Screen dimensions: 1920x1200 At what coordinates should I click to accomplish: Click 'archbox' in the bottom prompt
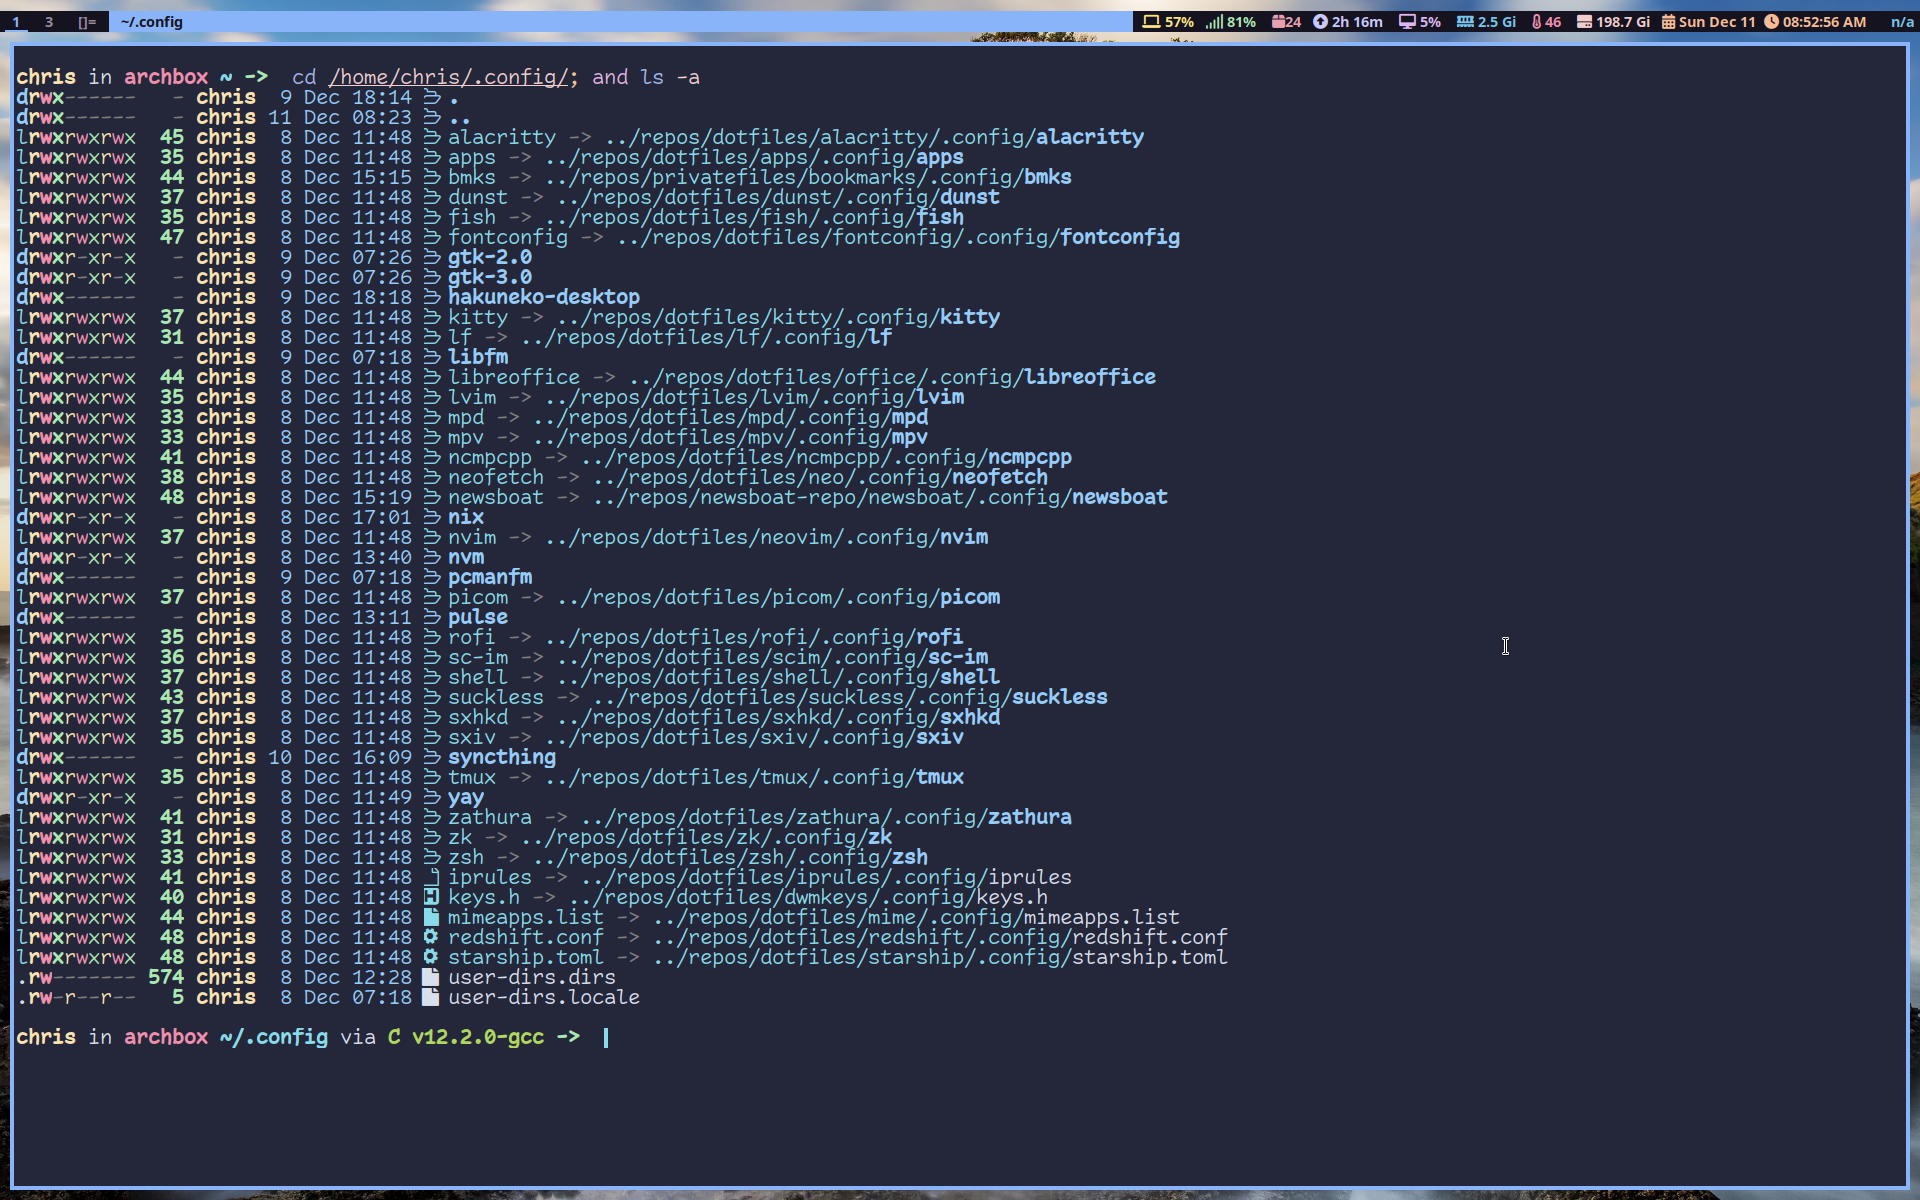pos(166,1037)
